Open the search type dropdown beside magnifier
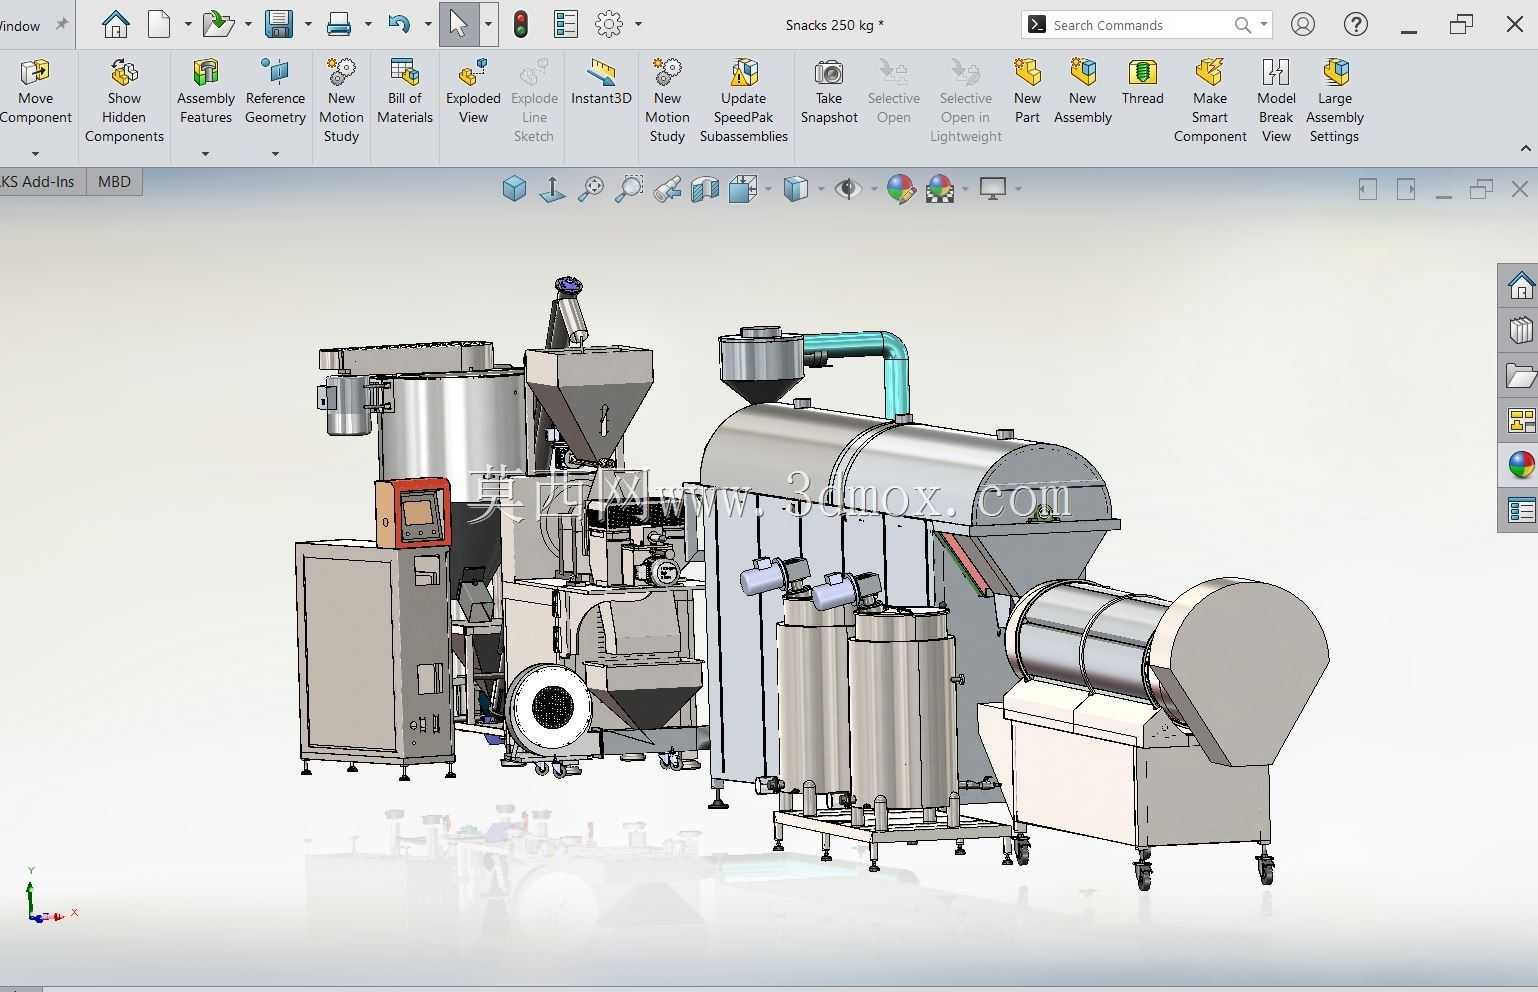Viewport: 1538px width, 992px height. click(1264, 24)
